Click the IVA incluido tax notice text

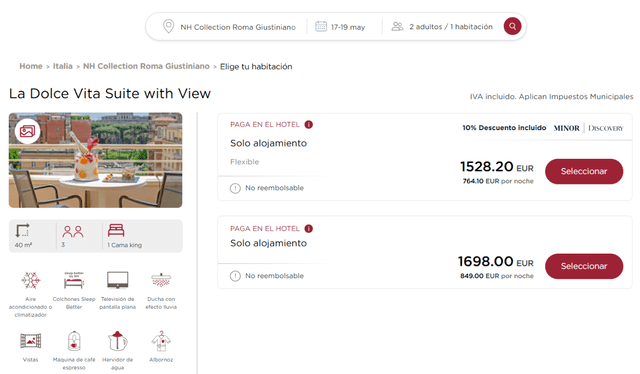point(551,97)
